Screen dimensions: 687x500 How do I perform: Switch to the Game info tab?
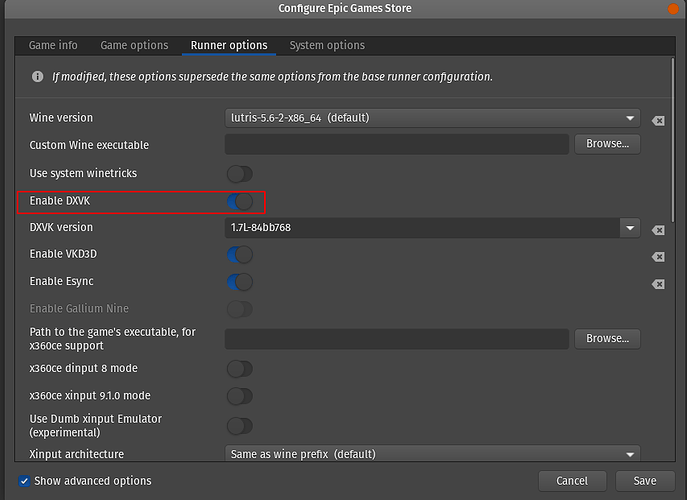(x=53, y=45)
